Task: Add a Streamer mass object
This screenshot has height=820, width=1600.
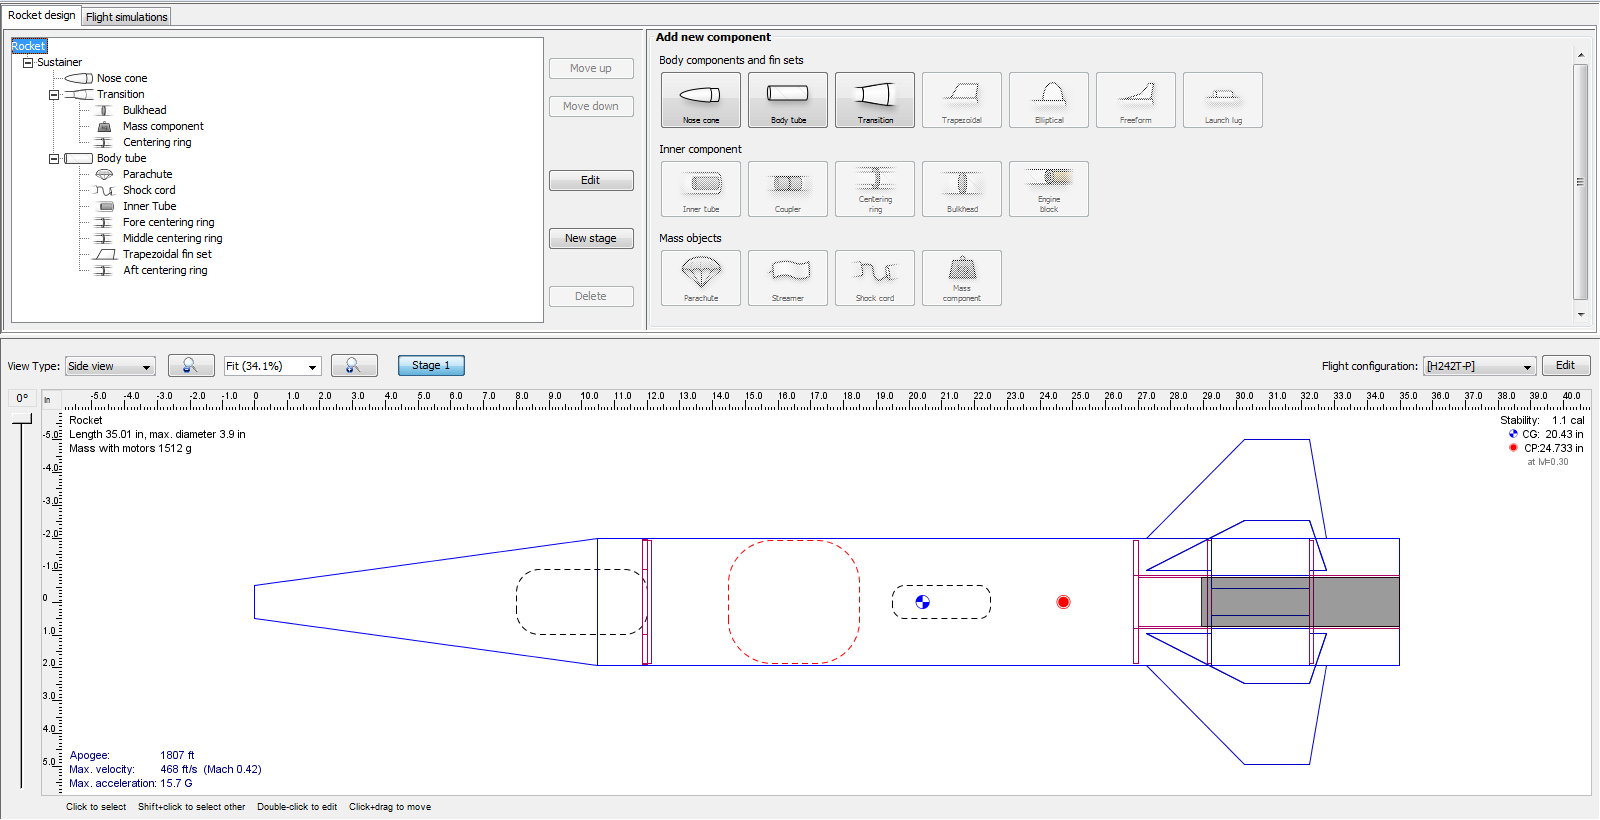Action: click(x=788, y=278)
